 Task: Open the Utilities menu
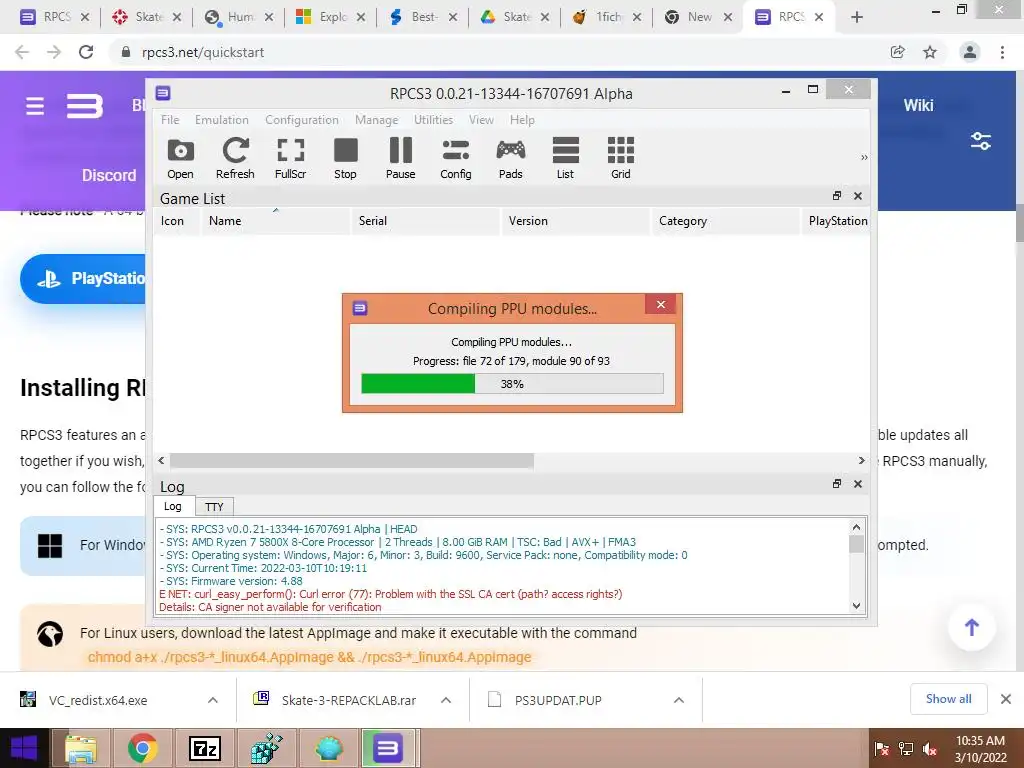click(433, 120)
